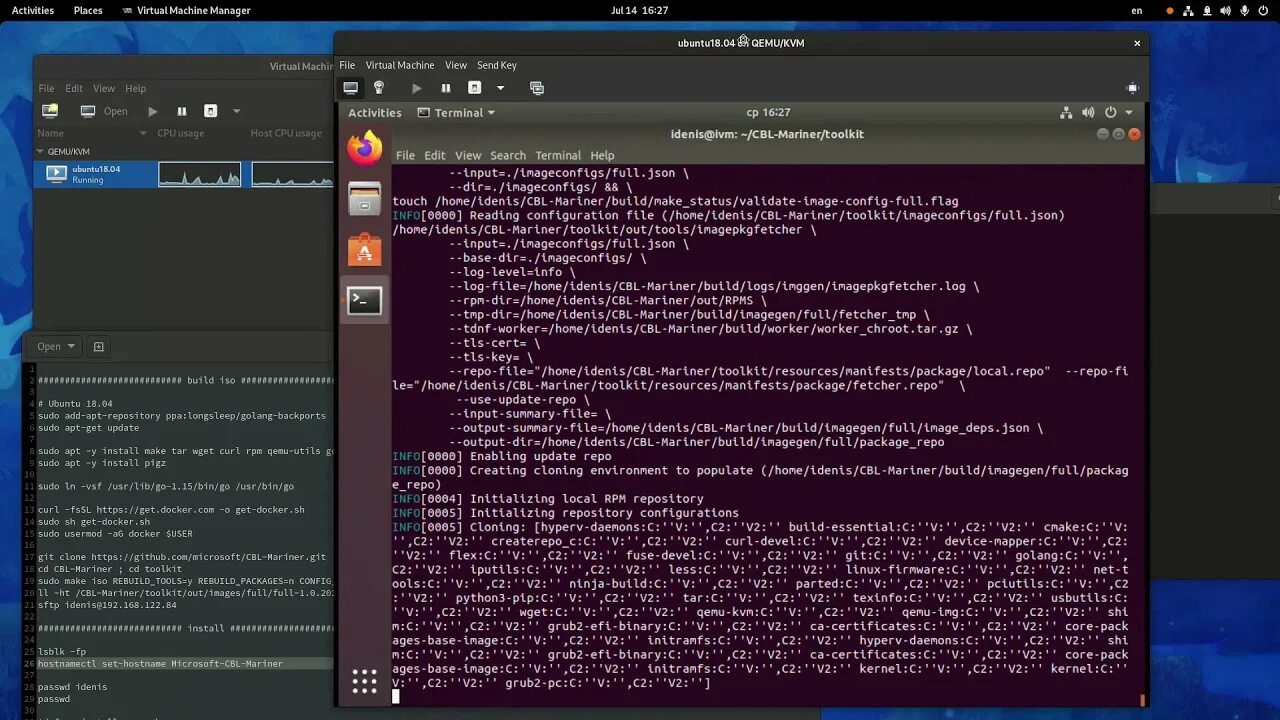This screenshot has width=1280, height=720.
Task: Open View menu in the Virtual Machine Manager window
Action: tap(104, 88)
